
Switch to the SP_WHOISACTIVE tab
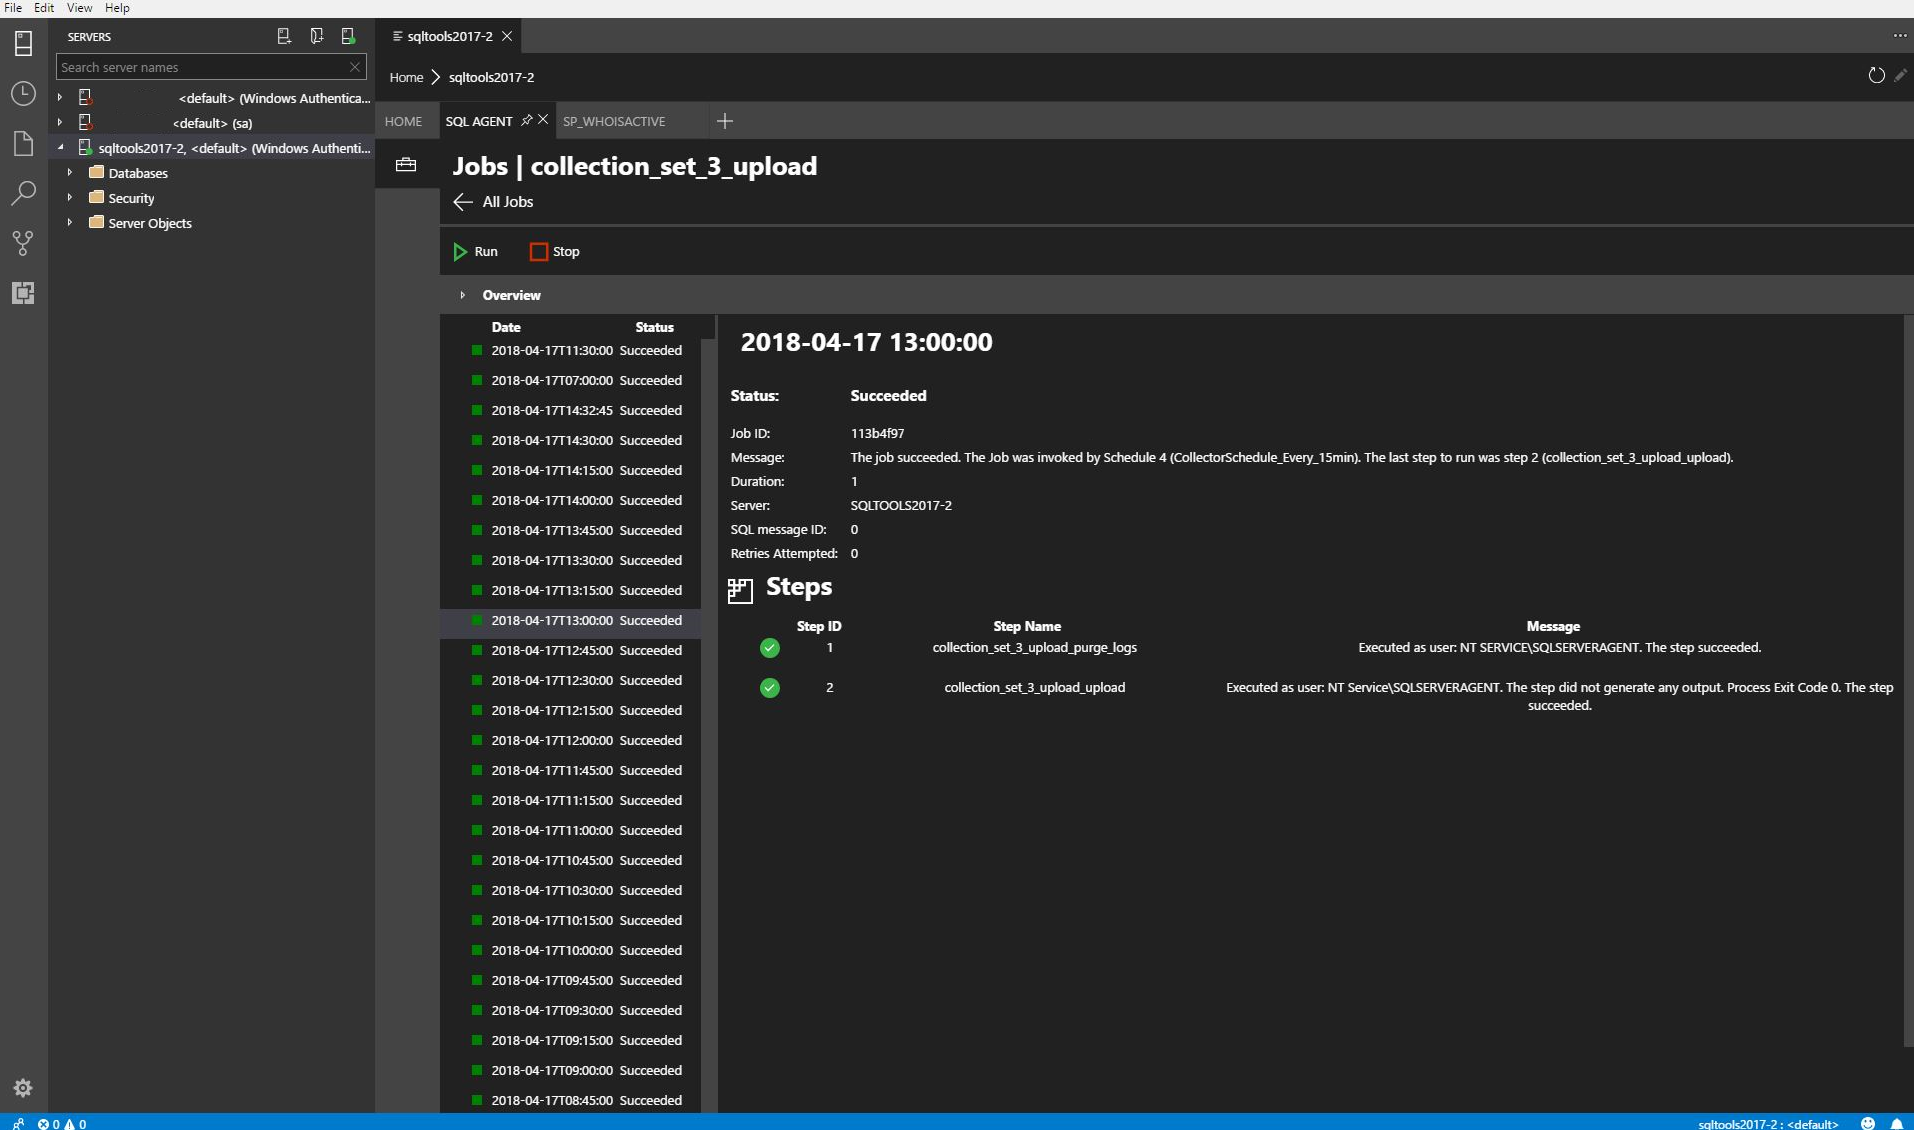click(614, 121)
